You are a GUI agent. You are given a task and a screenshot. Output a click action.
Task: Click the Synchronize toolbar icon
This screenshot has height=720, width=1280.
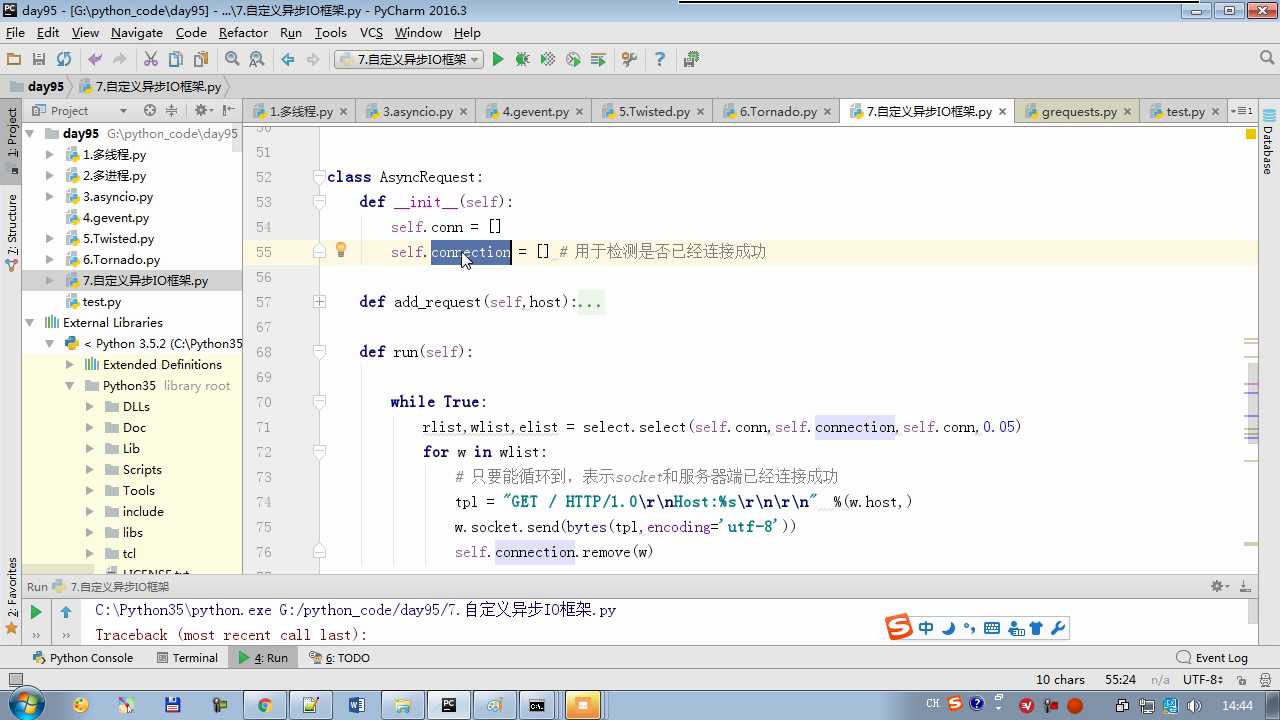pyautogui.click(x=64, y=60)
